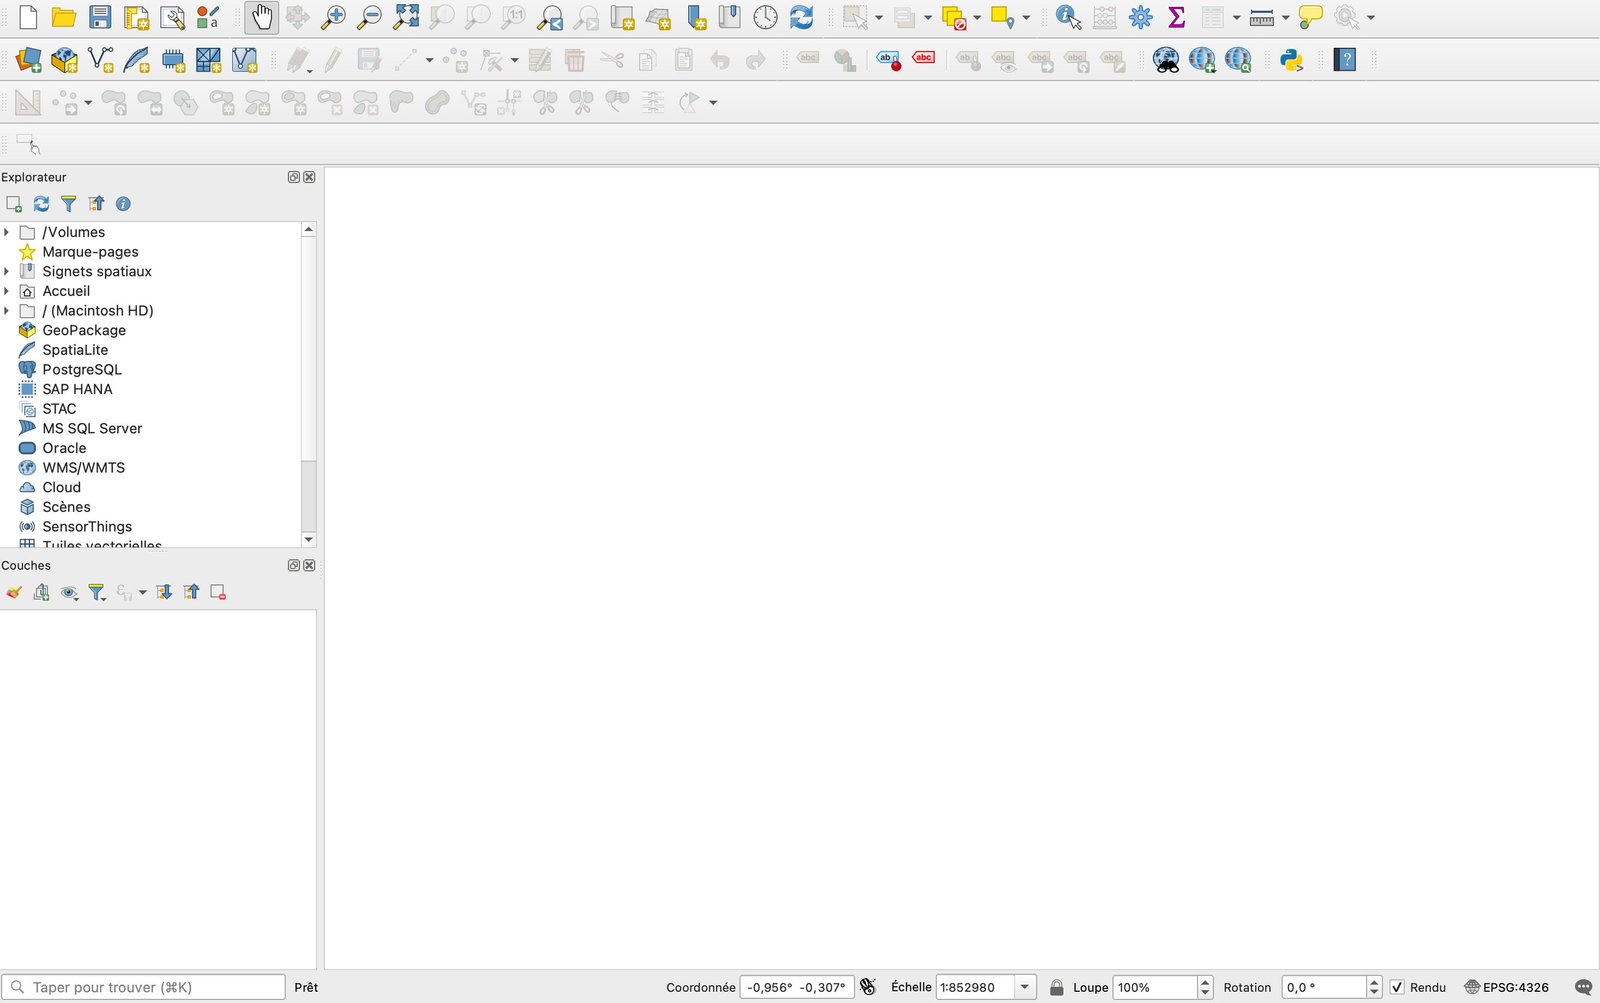Select the Pan Map tool

coord(261,17)
